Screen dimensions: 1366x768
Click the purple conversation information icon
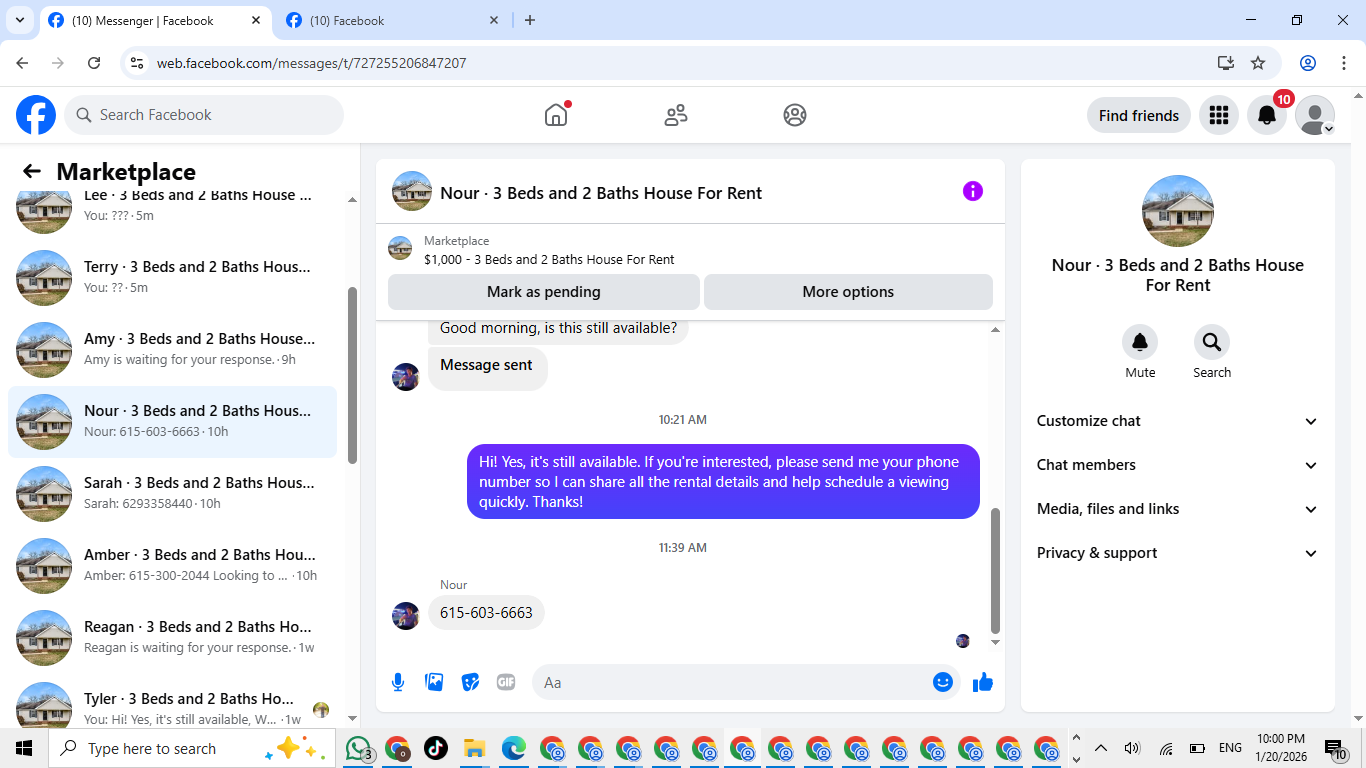pyautogui.click(x=973, y=191)
